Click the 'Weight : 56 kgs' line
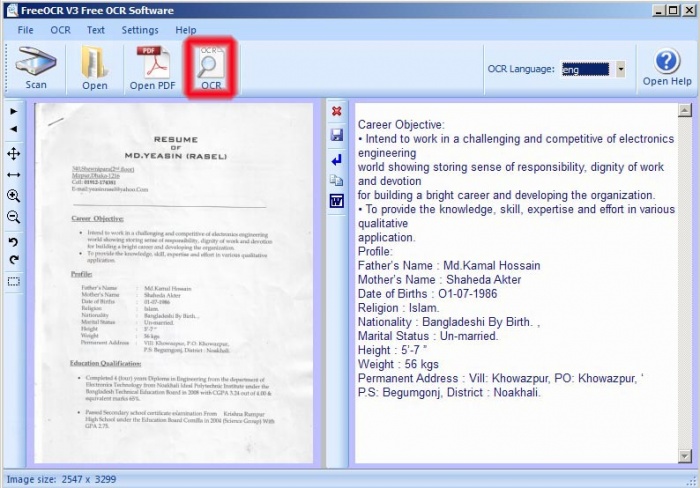This screenshot has width=700, height=488. click(x=398, y=364)
